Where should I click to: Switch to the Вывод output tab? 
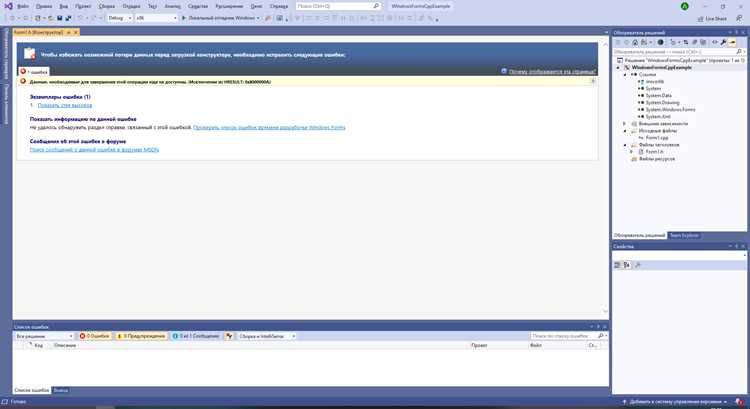pos(60,390)
